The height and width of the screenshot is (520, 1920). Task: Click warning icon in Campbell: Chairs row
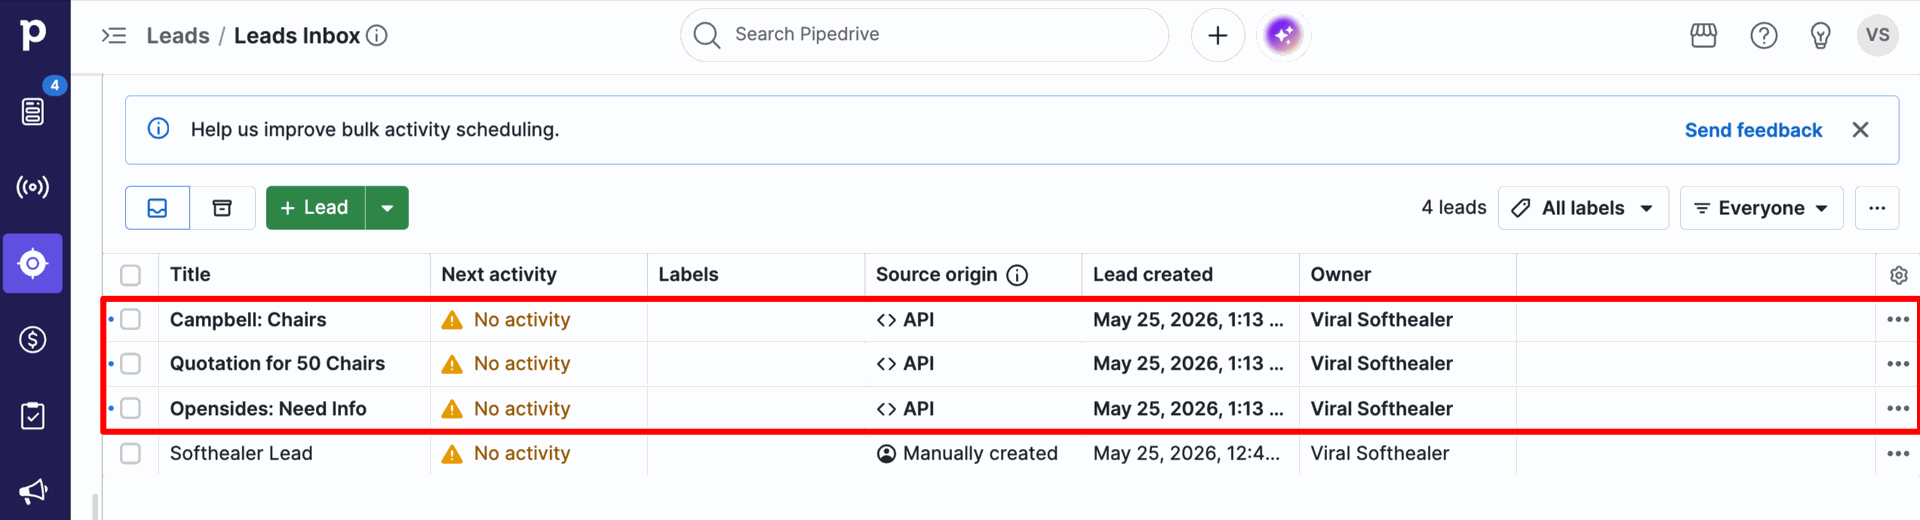(452, 320)
